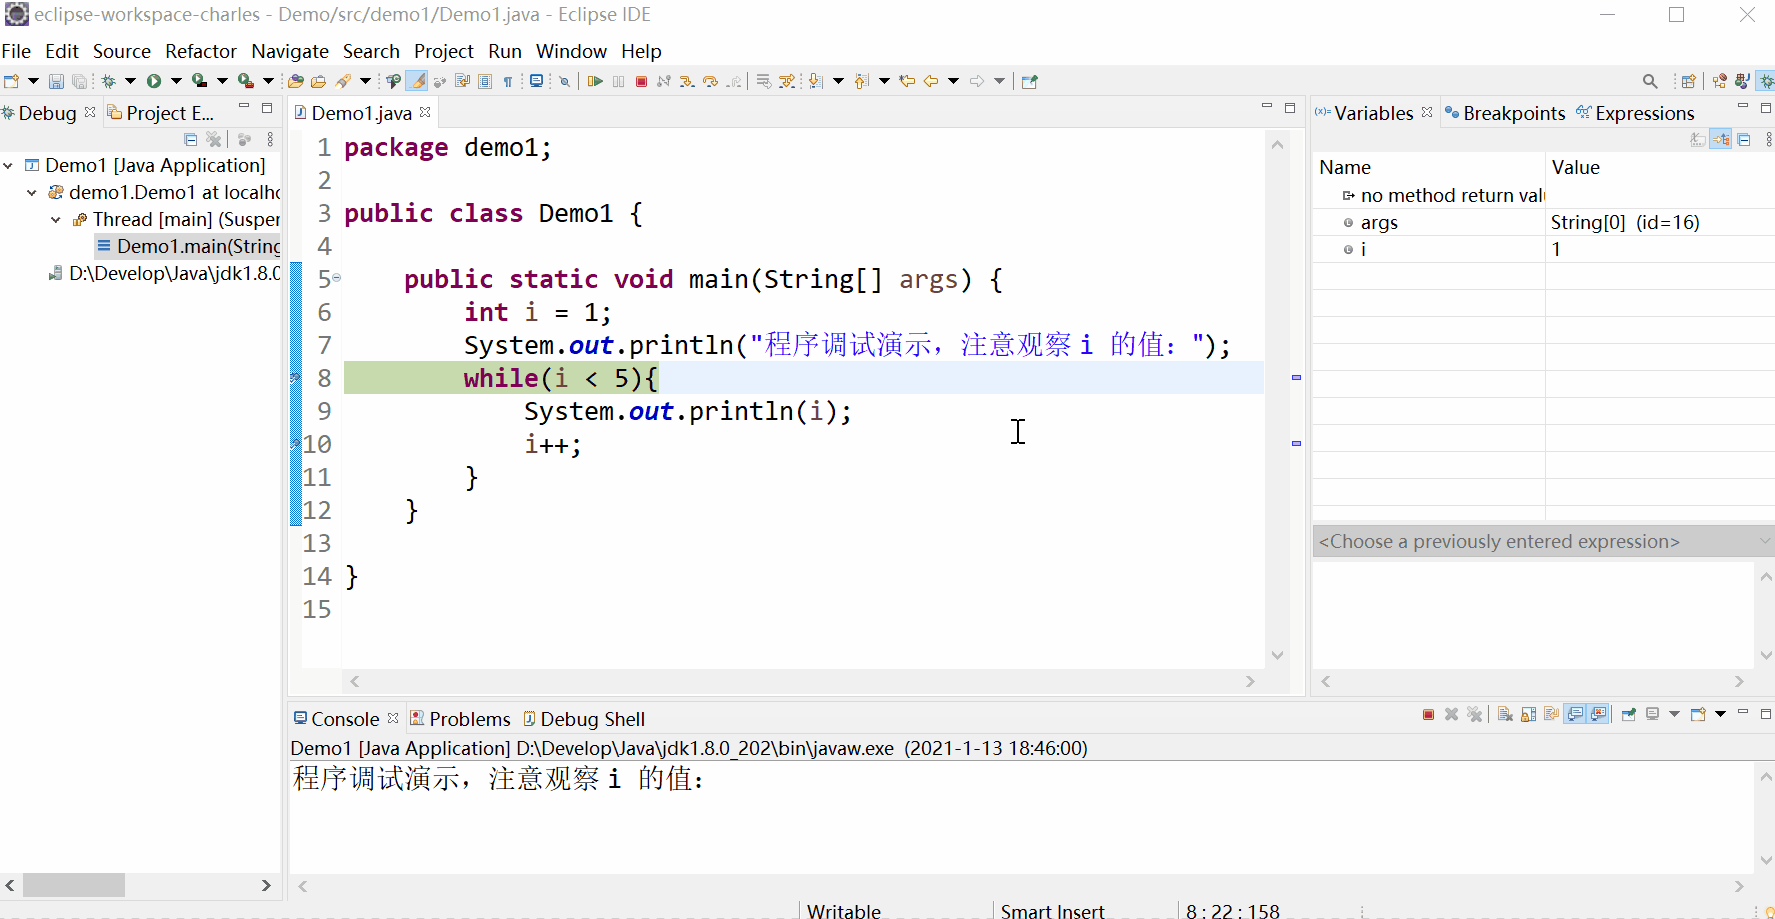Click the Step Return icon

pyautogui.click(x=734, y=81)
